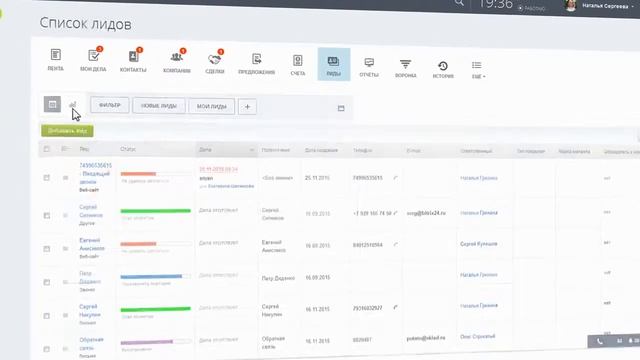The image size is (640, 360).
Task: Click email potato@sklad.ru
Action: click(426, 338)
